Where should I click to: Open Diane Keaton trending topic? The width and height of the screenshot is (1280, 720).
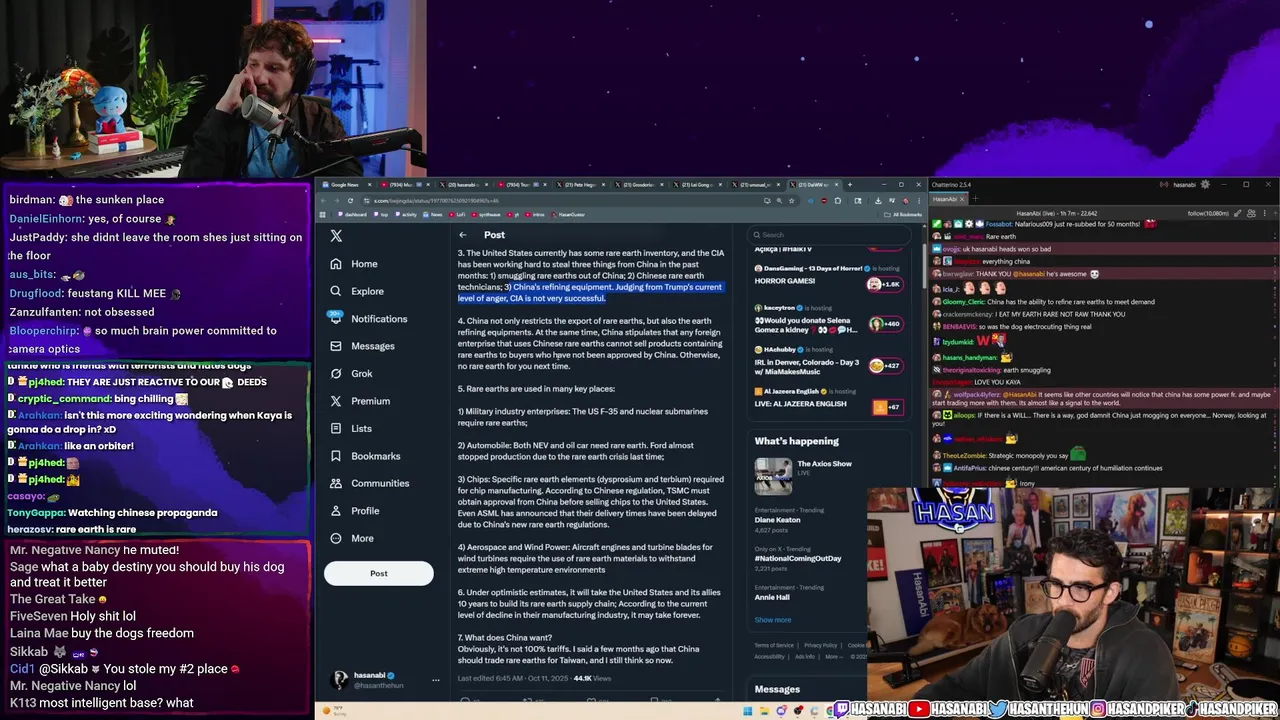pyautogui.click(x=777, y=520)
